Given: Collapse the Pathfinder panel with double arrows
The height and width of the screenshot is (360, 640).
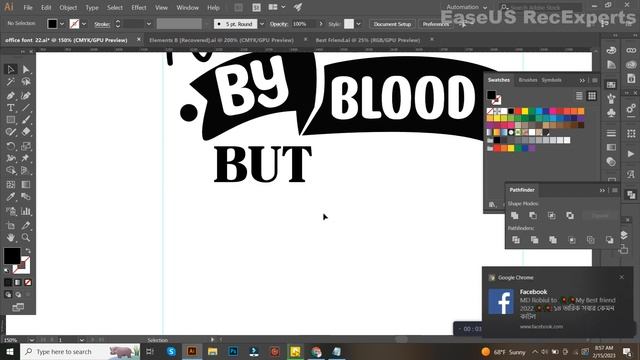Looking at the screenshot, I should tap(602, 190).
